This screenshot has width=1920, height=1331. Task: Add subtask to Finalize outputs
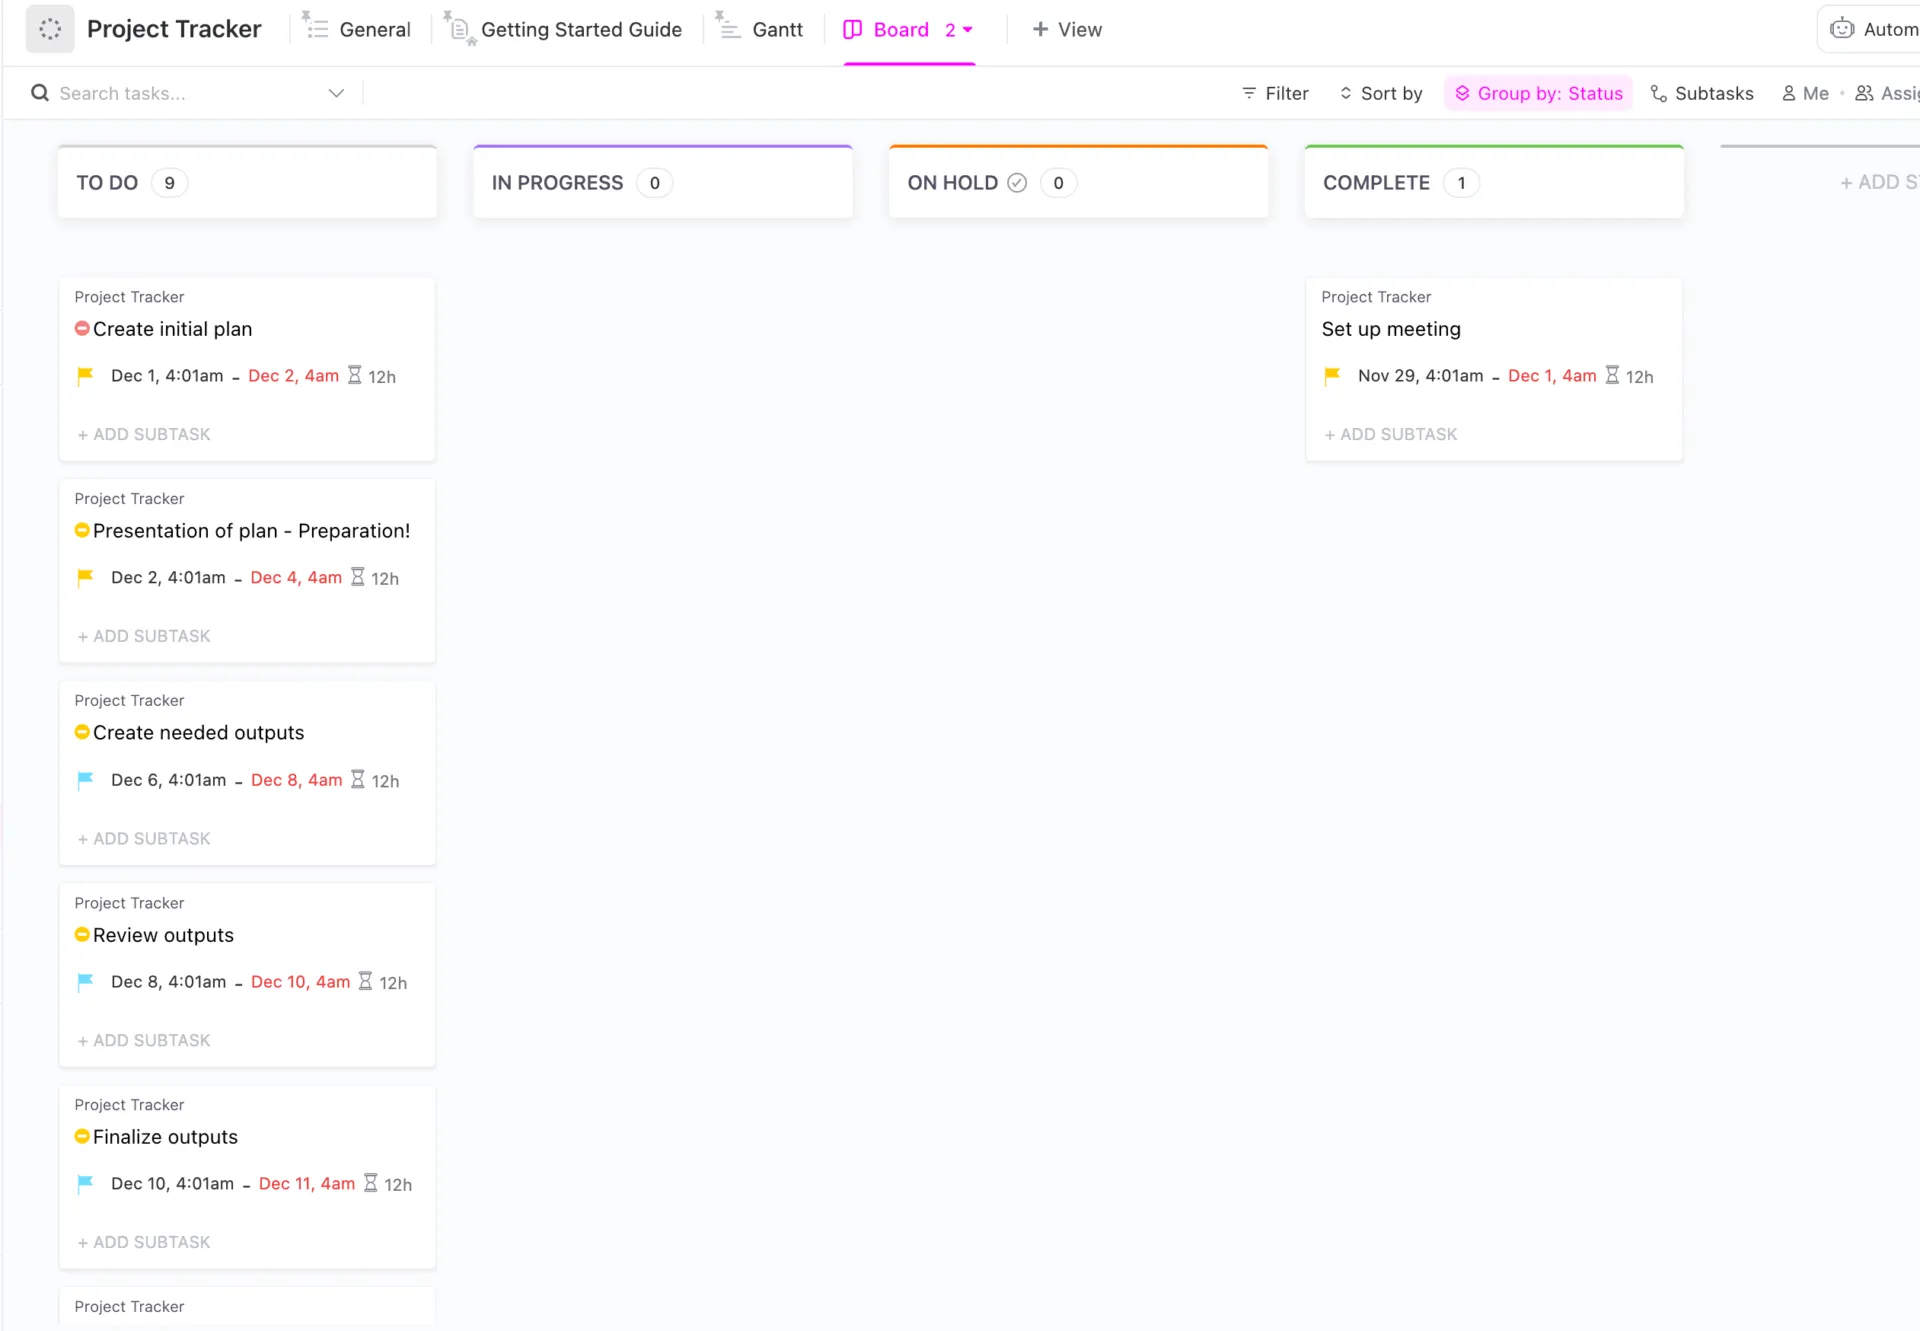tap(144, 1242)
